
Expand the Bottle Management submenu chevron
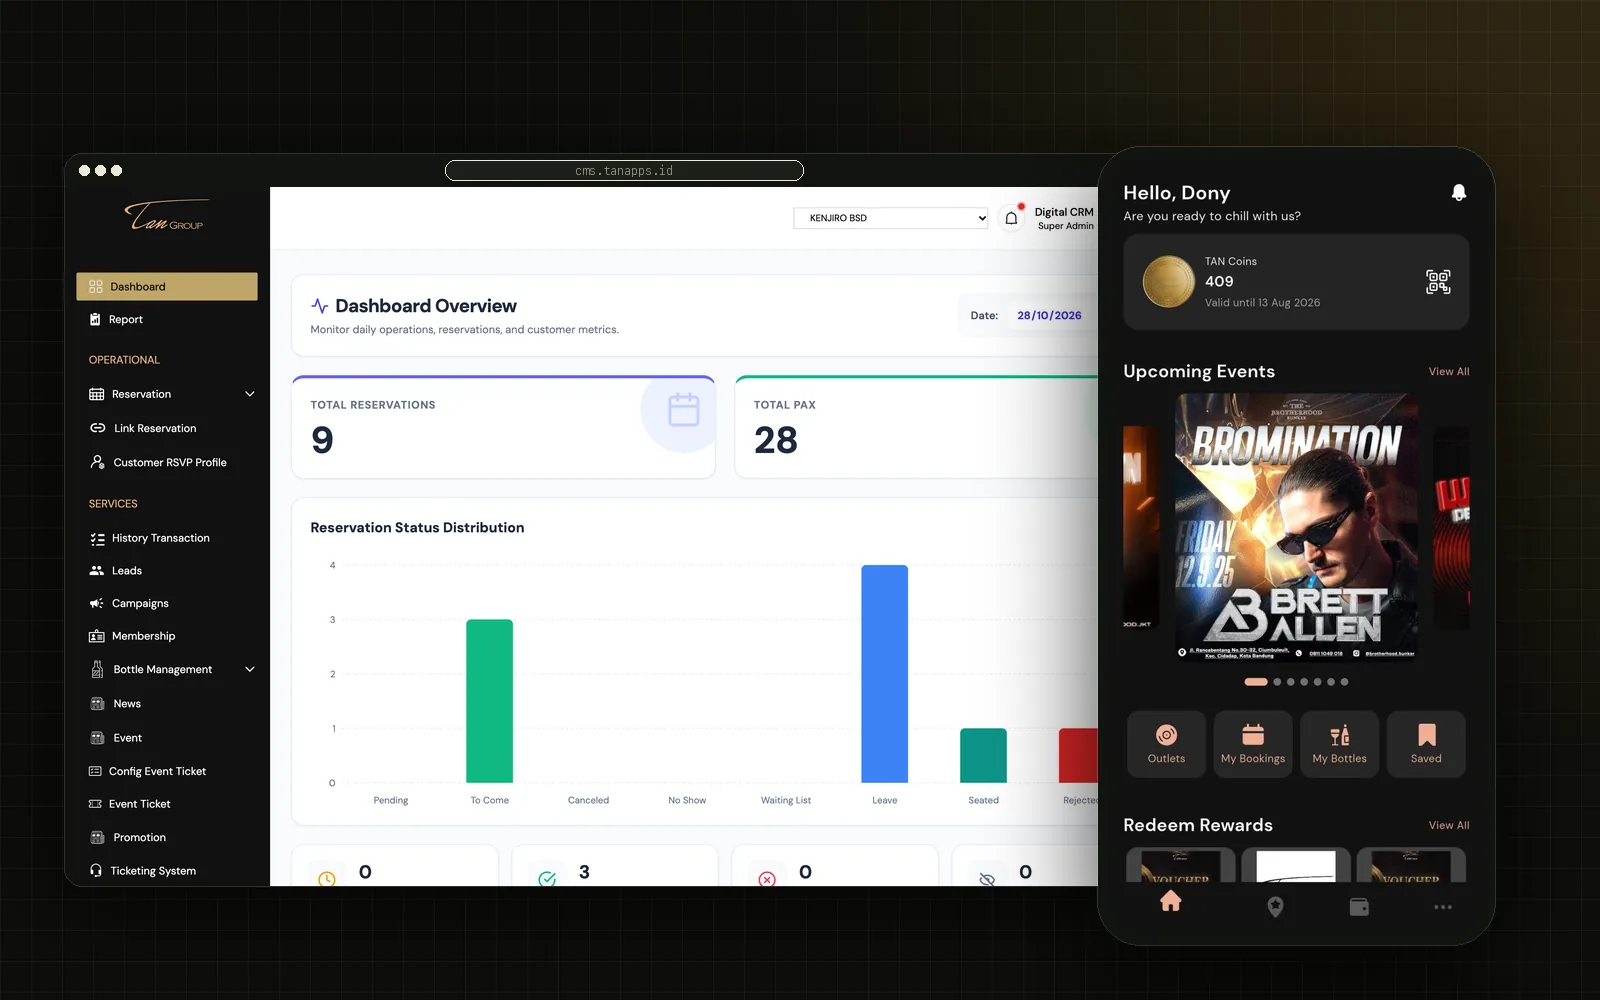coord(250,669)
